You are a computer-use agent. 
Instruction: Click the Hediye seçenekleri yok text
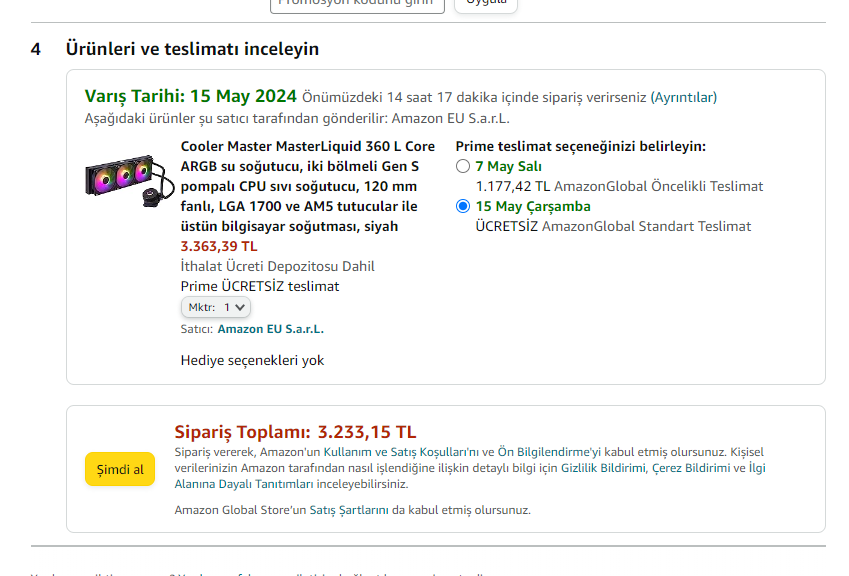(252, 361)
